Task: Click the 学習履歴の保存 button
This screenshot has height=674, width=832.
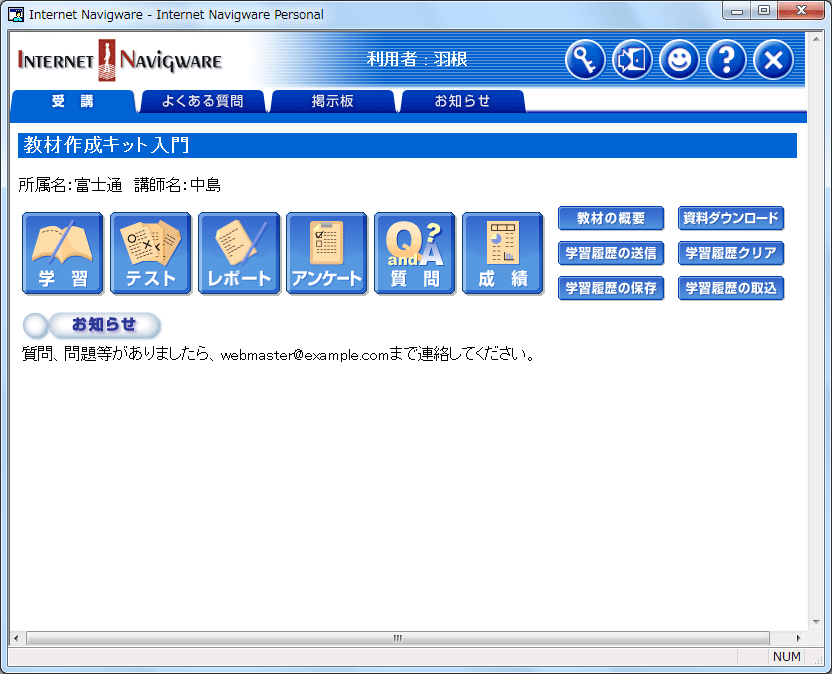Action: [611, 288]
